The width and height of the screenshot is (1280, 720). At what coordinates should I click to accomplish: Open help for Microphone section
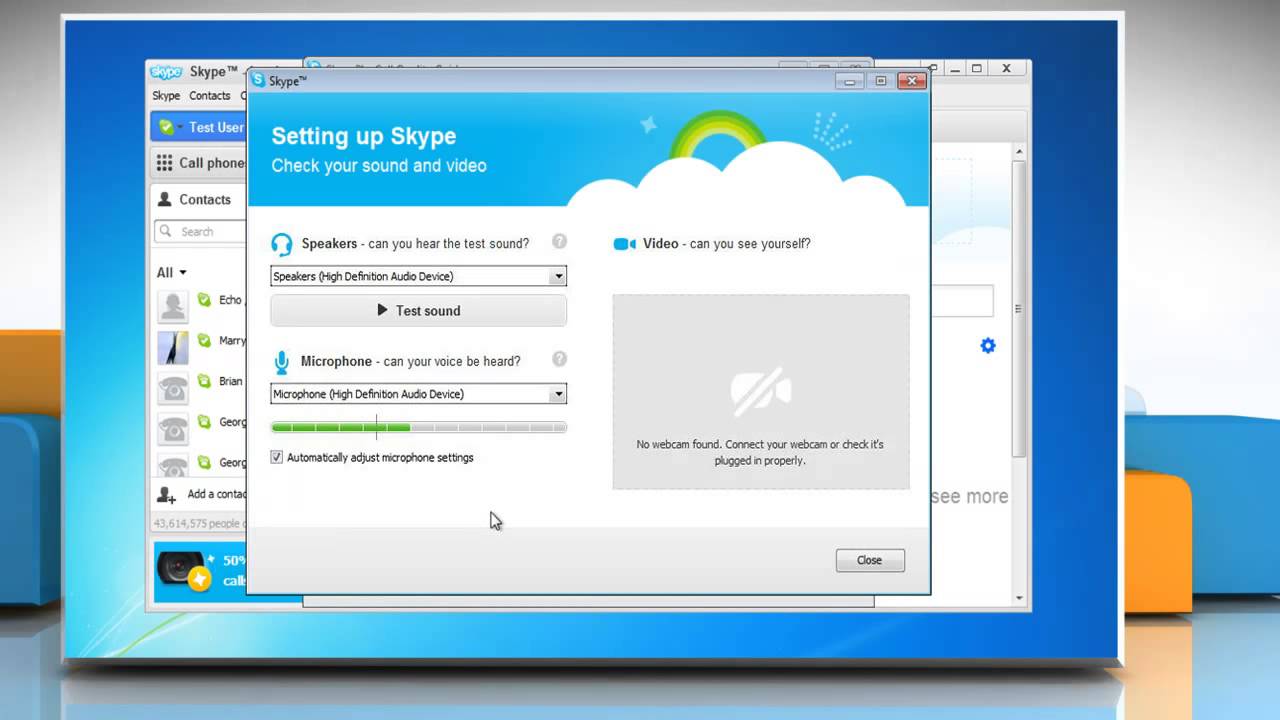(559, 359)
